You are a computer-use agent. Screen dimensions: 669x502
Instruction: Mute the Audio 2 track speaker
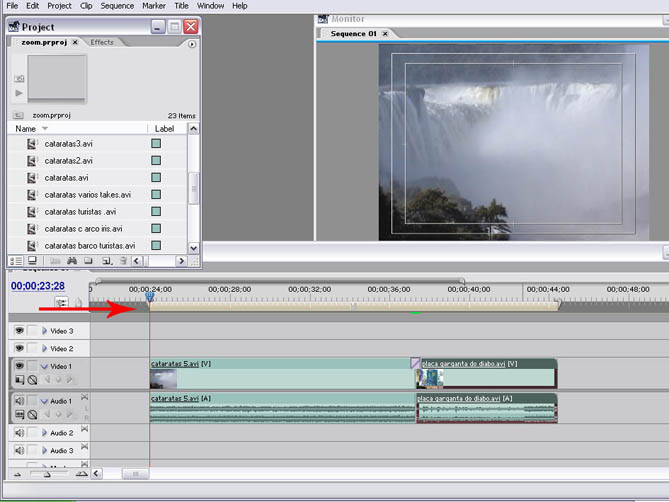19,433
